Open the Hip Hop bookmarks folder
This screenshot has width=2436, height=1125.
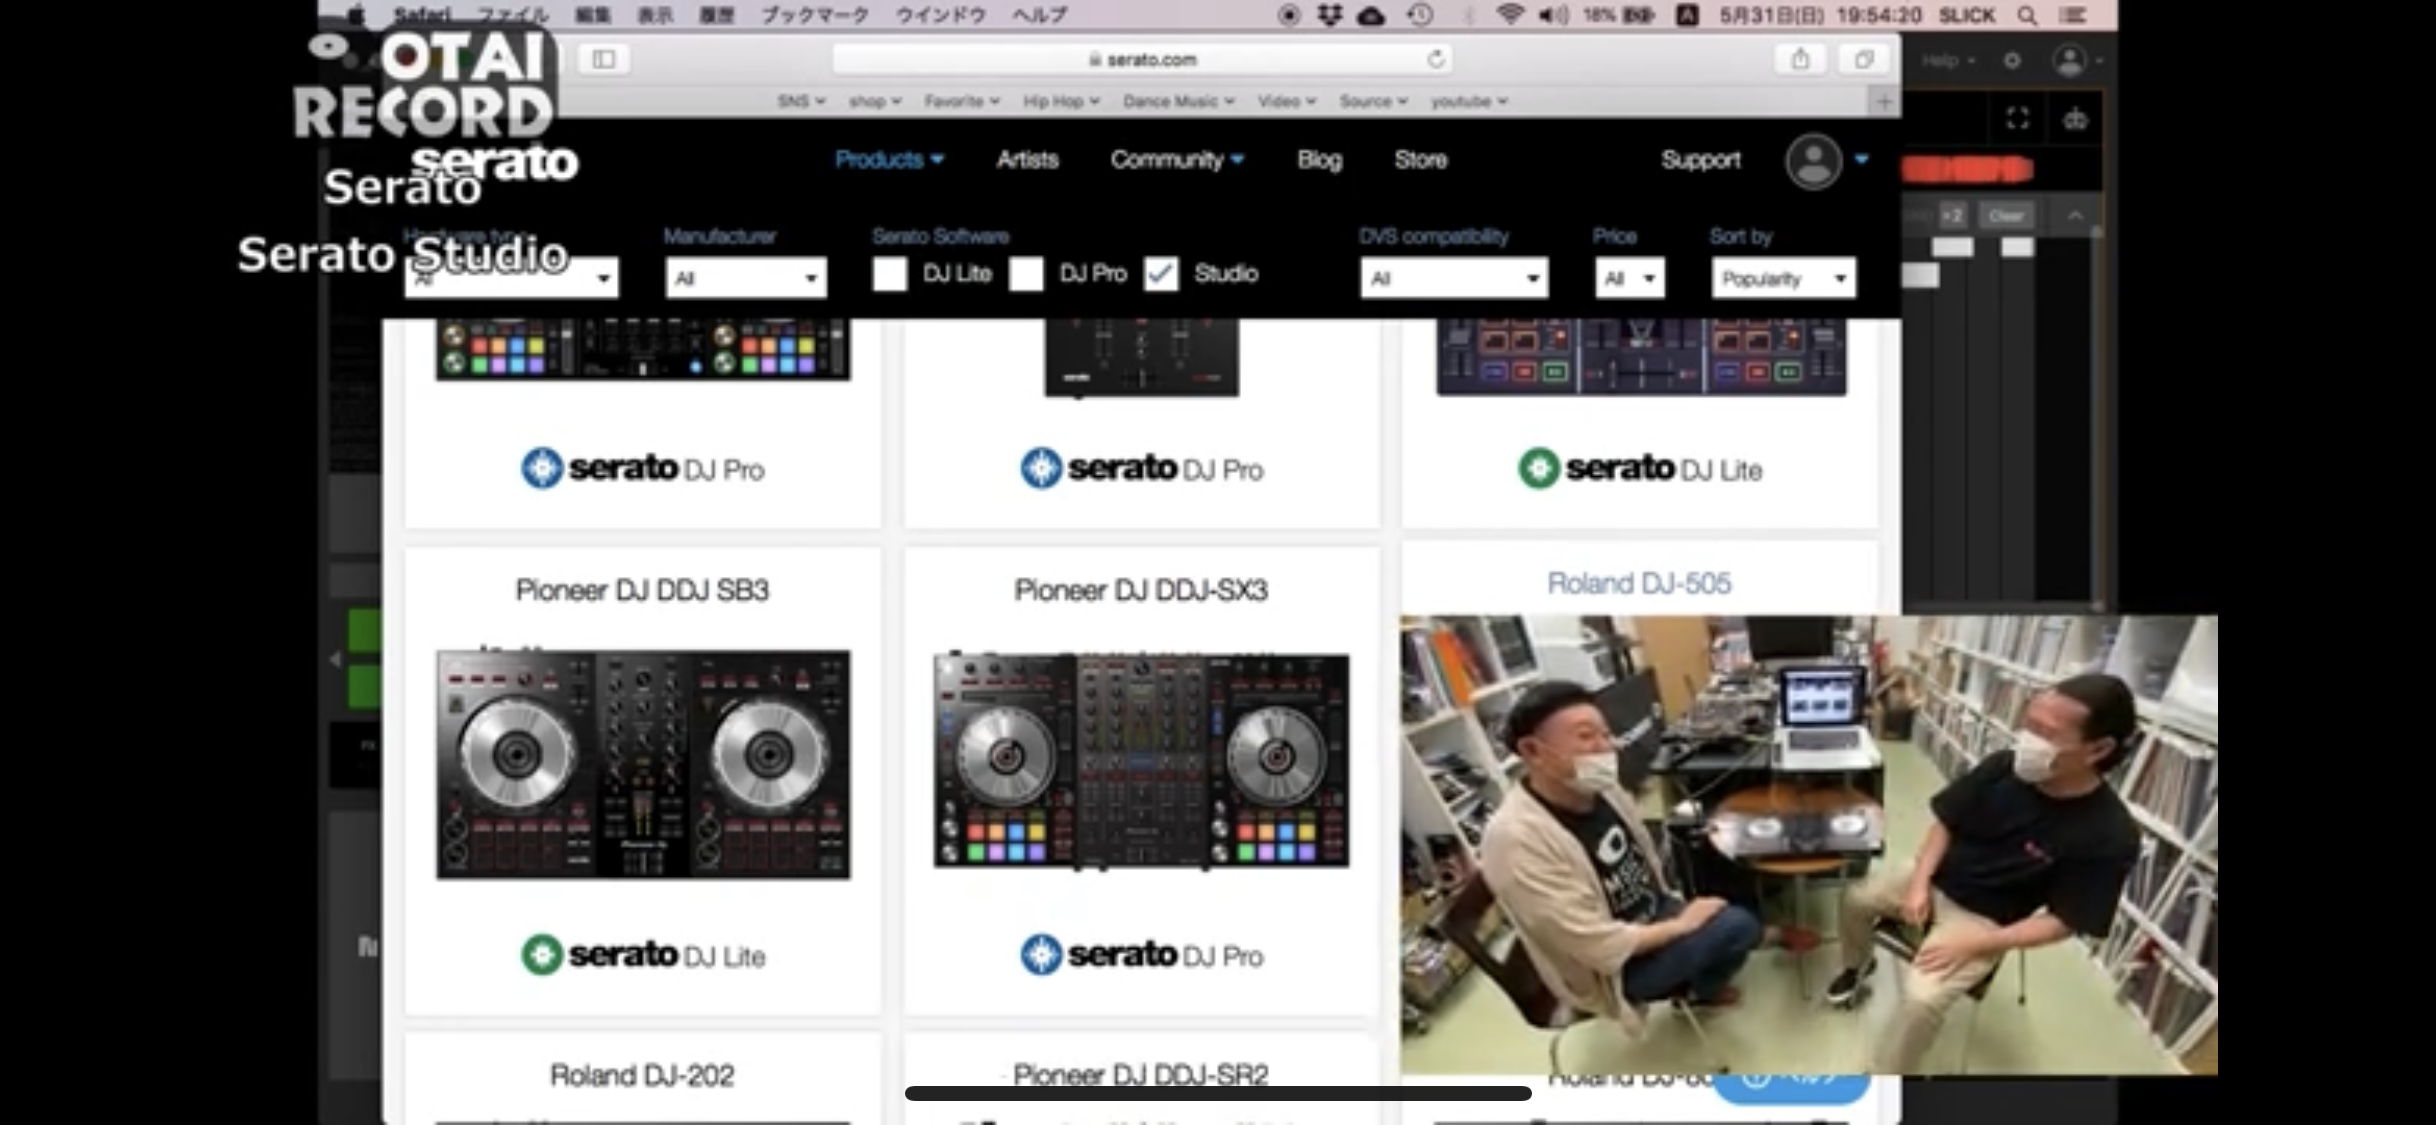(x=1061, y=101)
